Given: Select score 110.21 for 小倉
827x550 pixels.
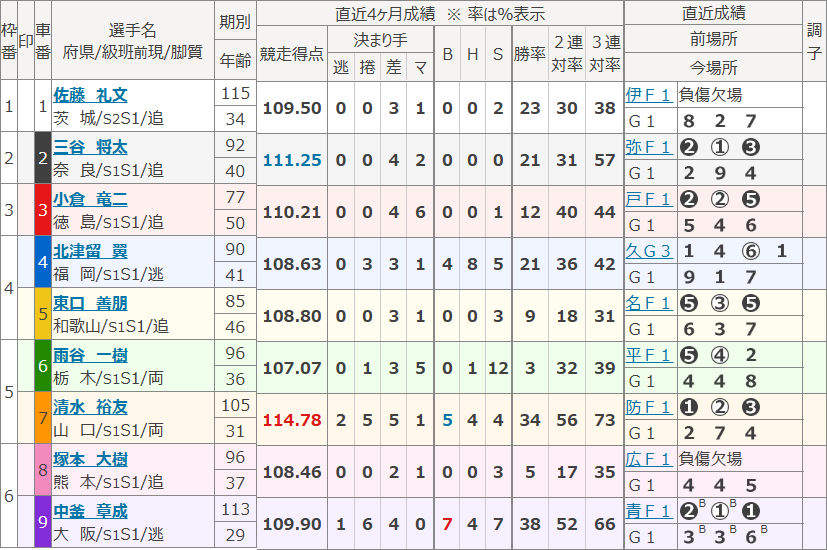Looking at the screenshot, I should [292, 212].
